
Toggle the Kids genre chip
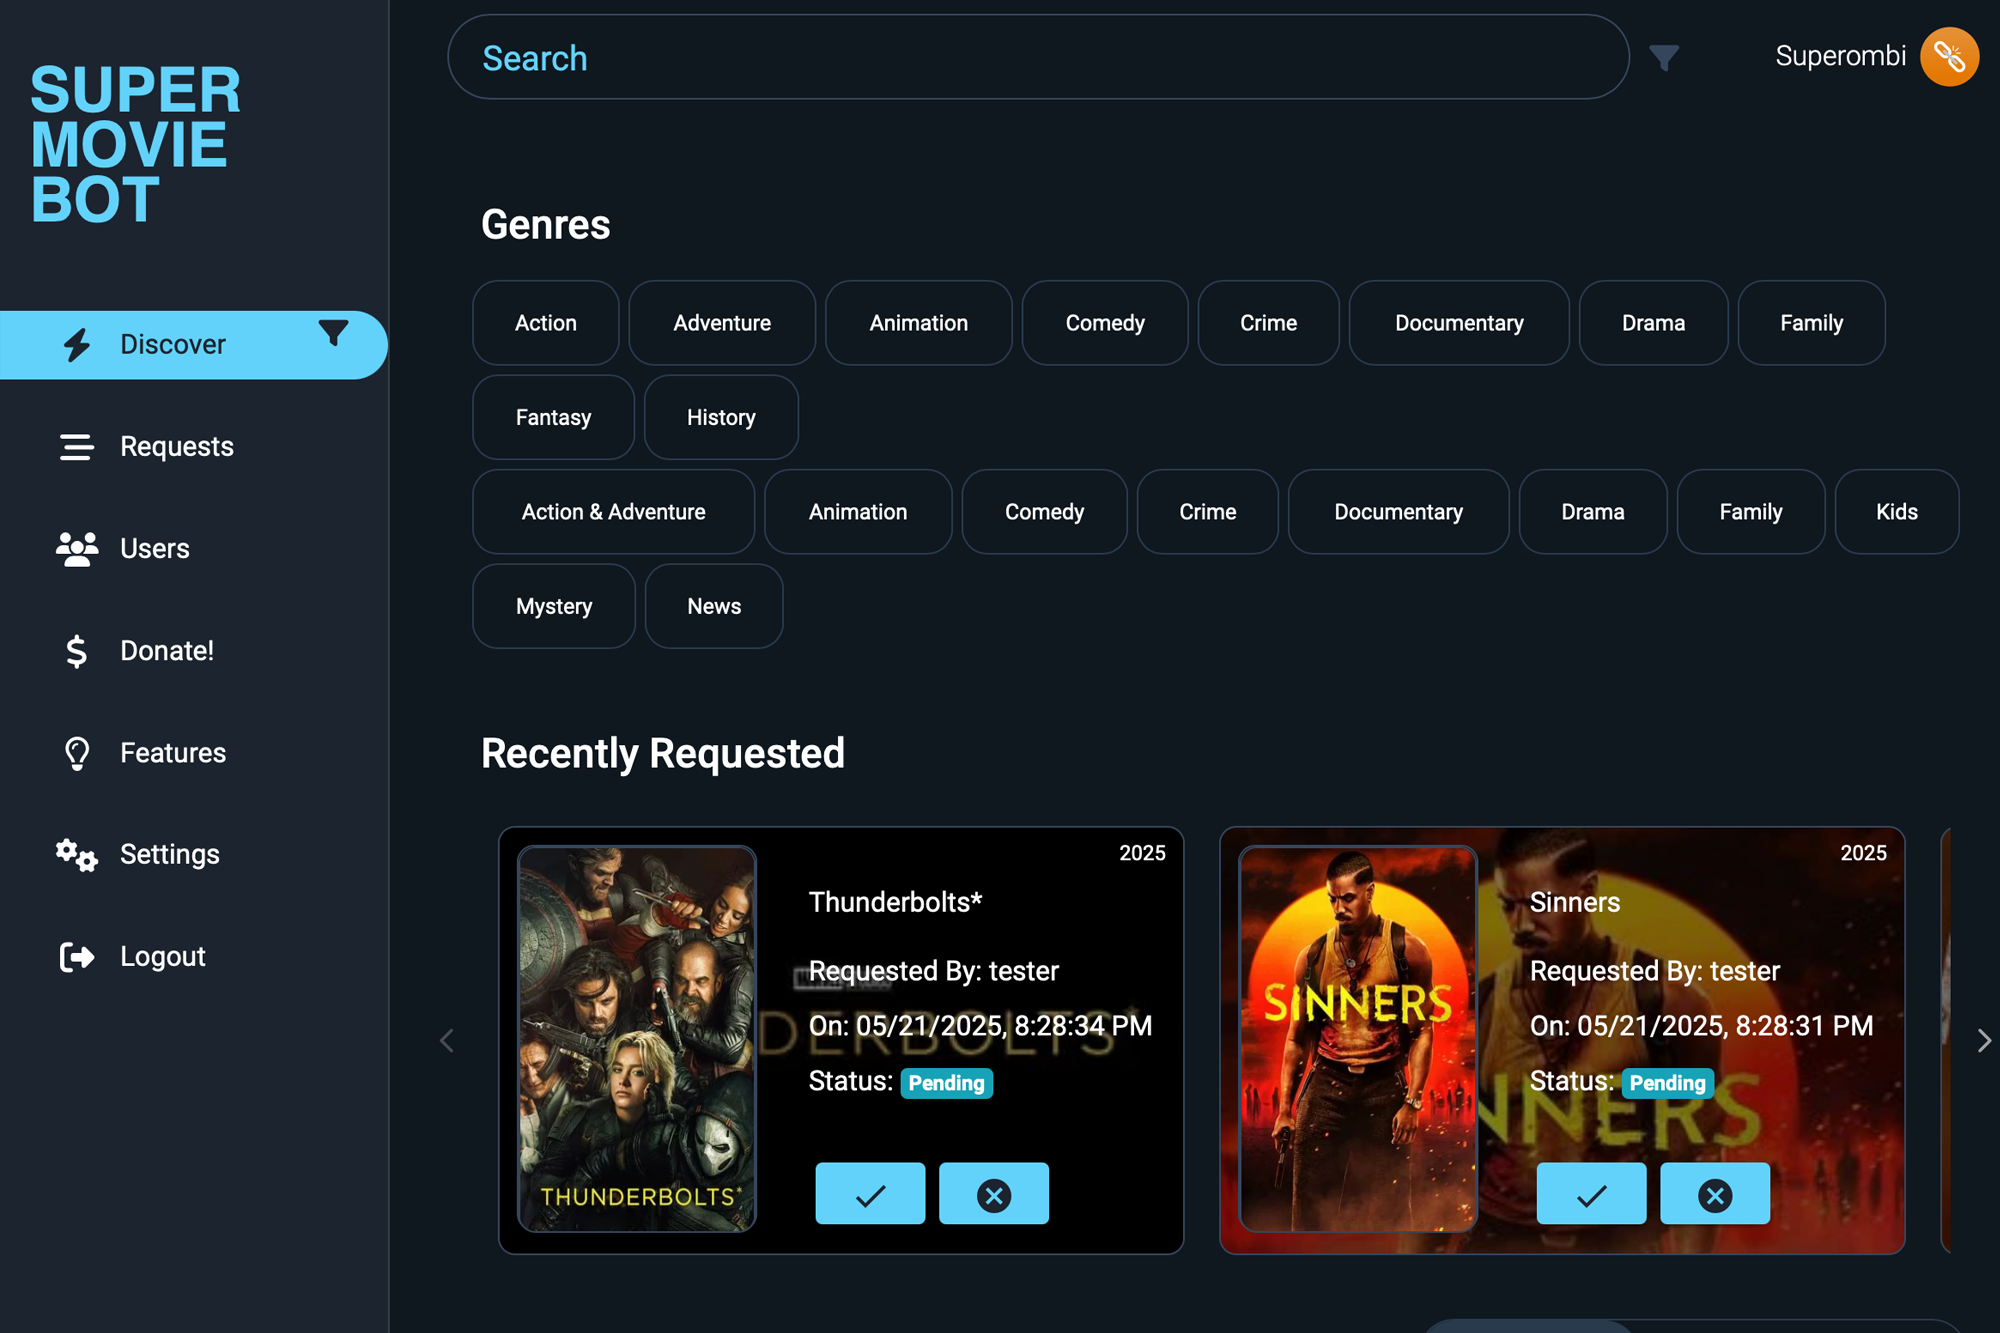(1896, 512)
